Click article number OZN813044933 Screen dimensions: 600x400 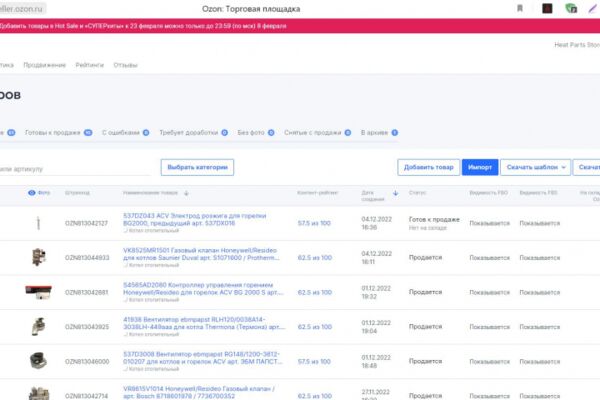[x=87, y=258]
